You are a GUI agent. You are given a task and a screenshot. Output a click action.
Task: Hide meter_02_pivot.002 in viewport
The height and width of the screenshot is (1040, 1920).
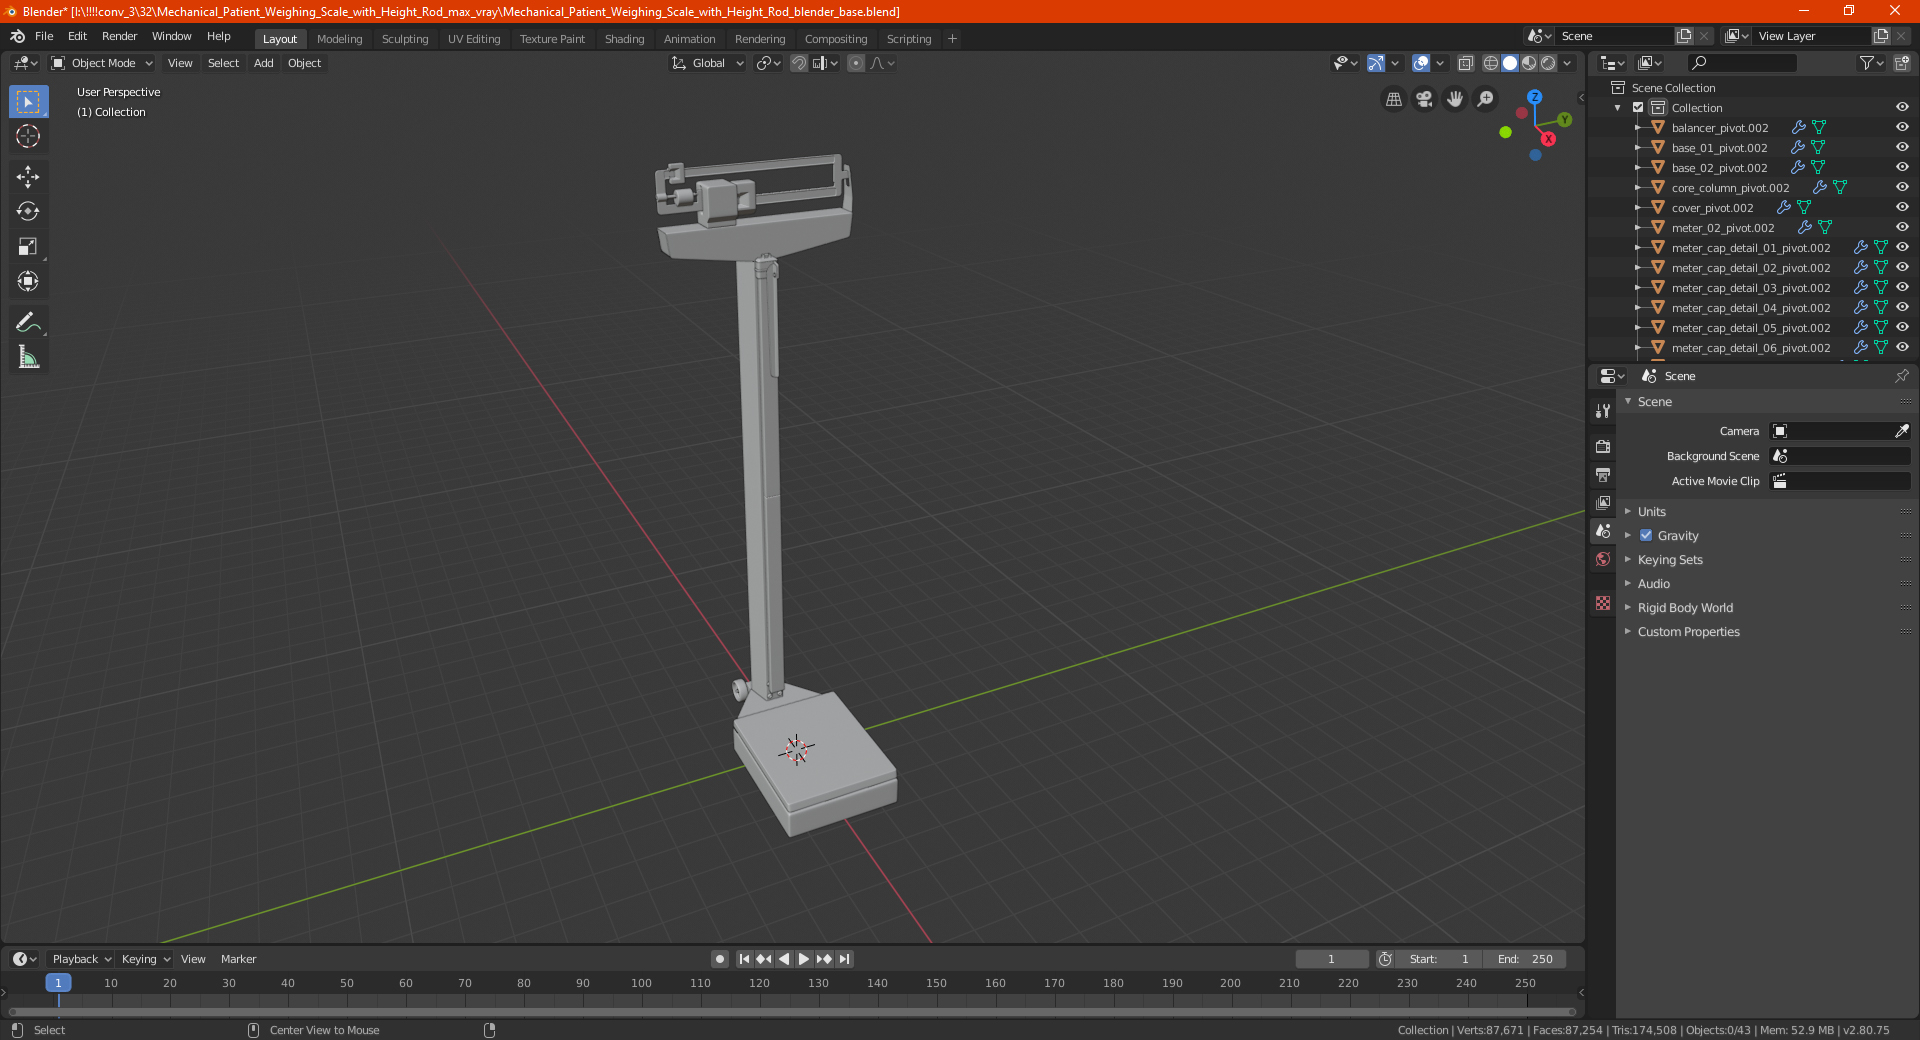(x=1902, y=228)
